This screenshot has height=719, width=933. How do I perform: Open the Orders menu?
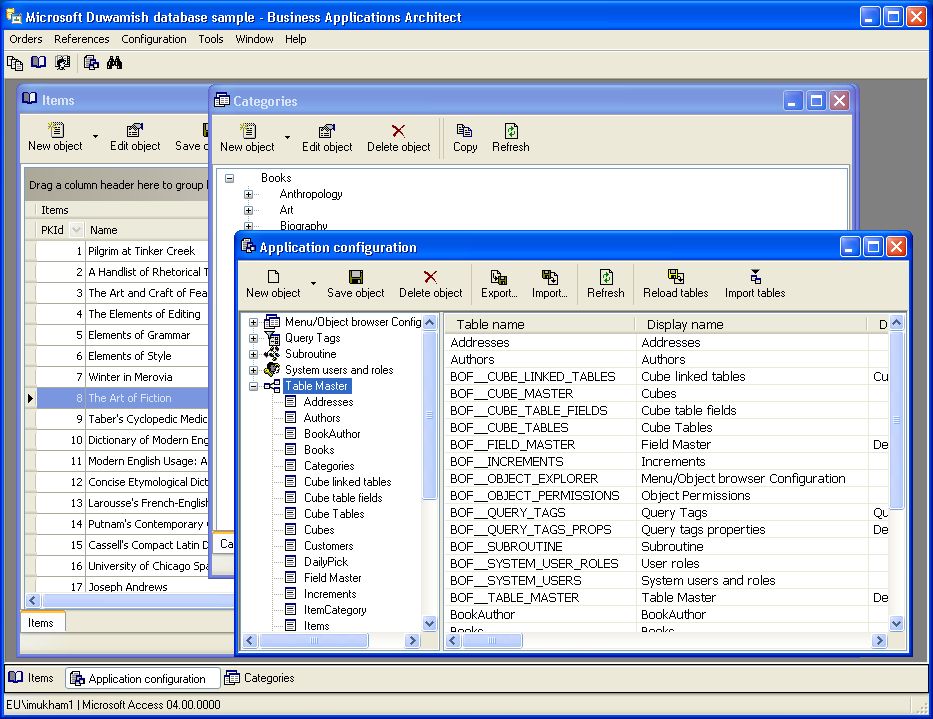[x=26, y=39]
